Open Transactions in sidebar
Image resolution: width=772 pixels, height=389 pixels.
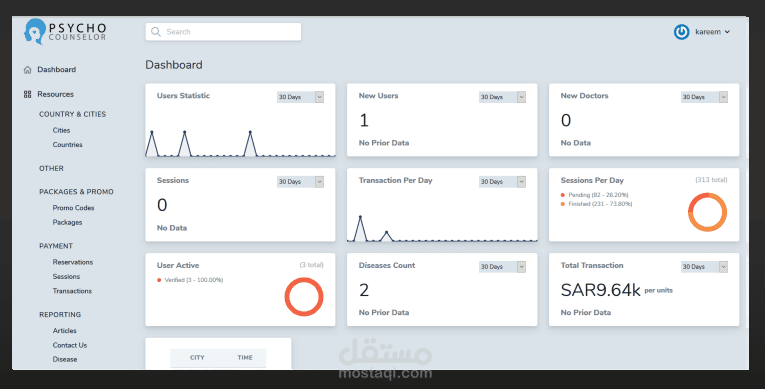(x=72, y=291)
